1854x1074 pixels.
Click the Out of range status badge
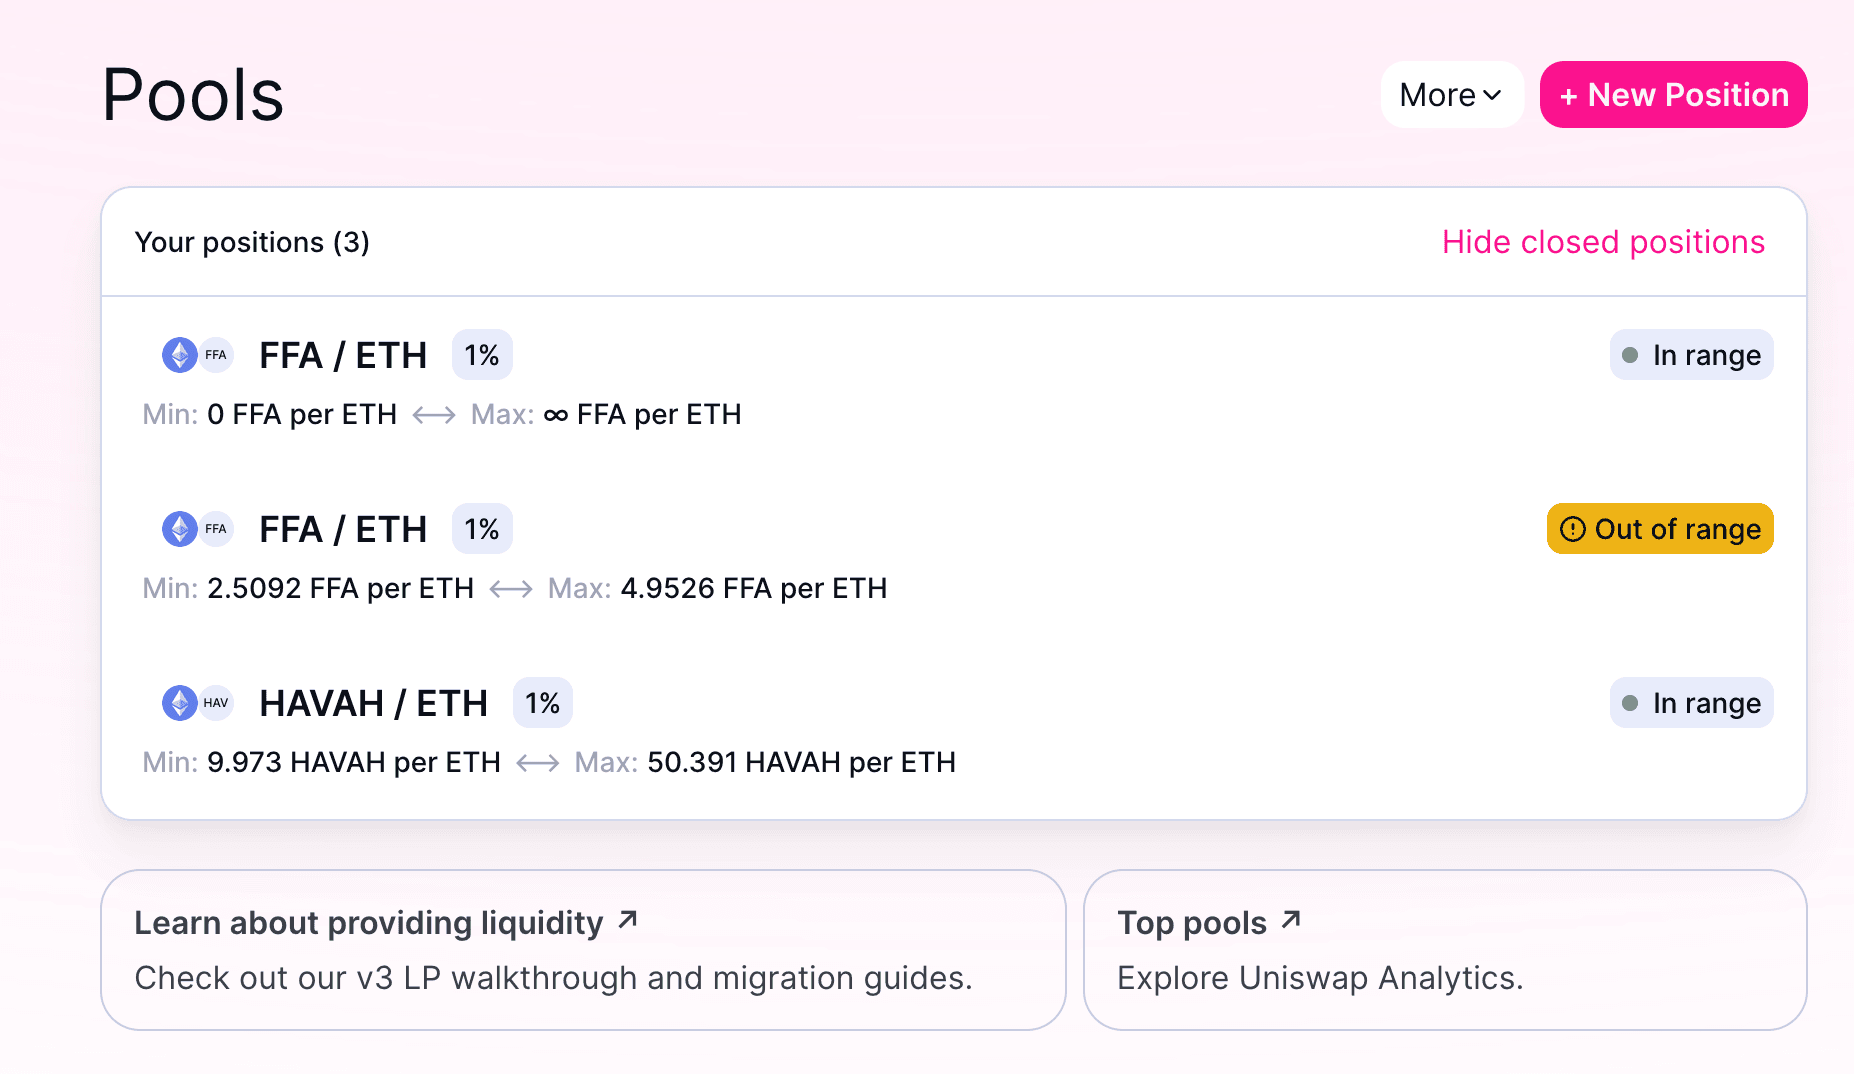click(x=1660, y=529)
